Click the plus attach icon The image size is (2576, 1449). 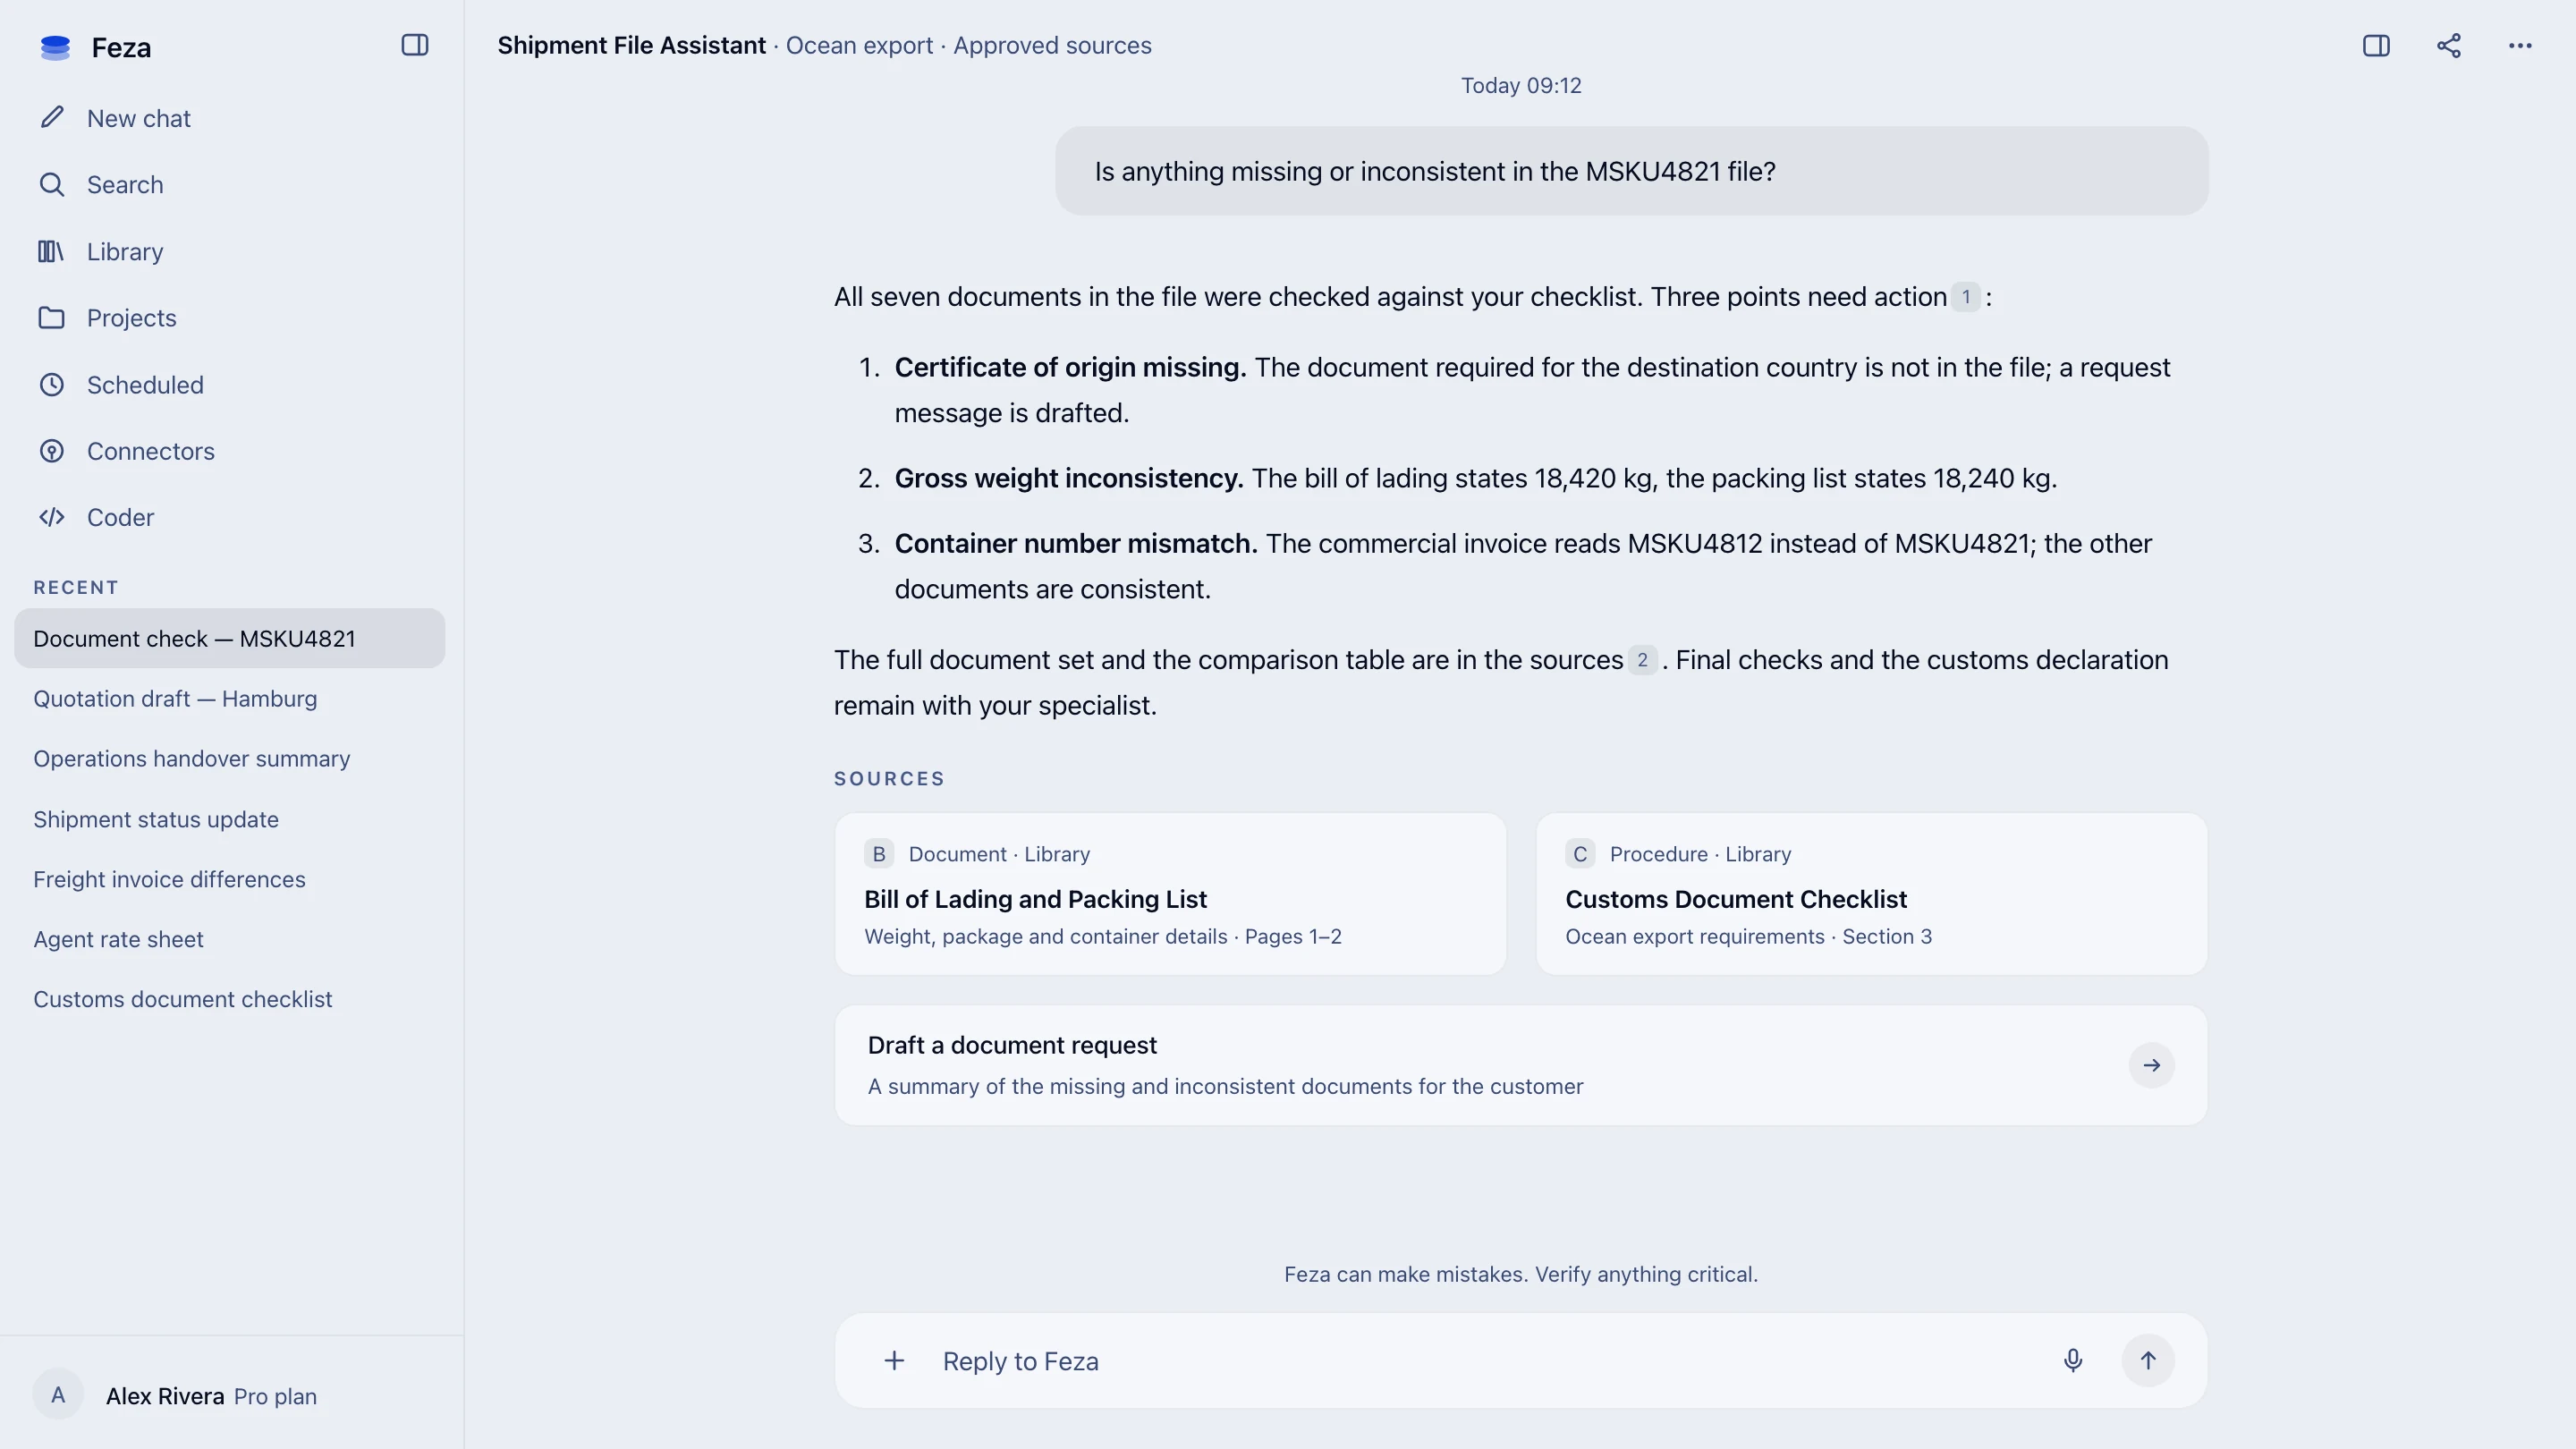(894, 1361)
